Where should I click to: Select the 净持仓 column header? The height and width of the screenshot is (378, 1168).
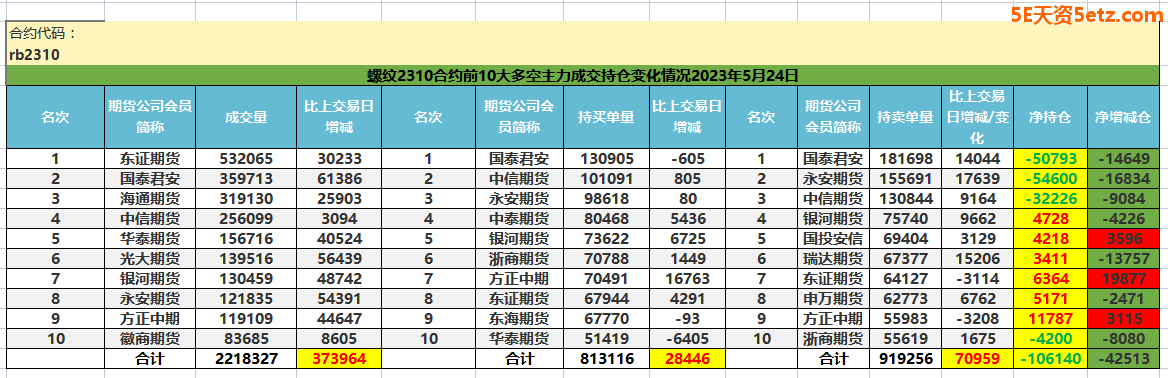tap(1050, 117)
